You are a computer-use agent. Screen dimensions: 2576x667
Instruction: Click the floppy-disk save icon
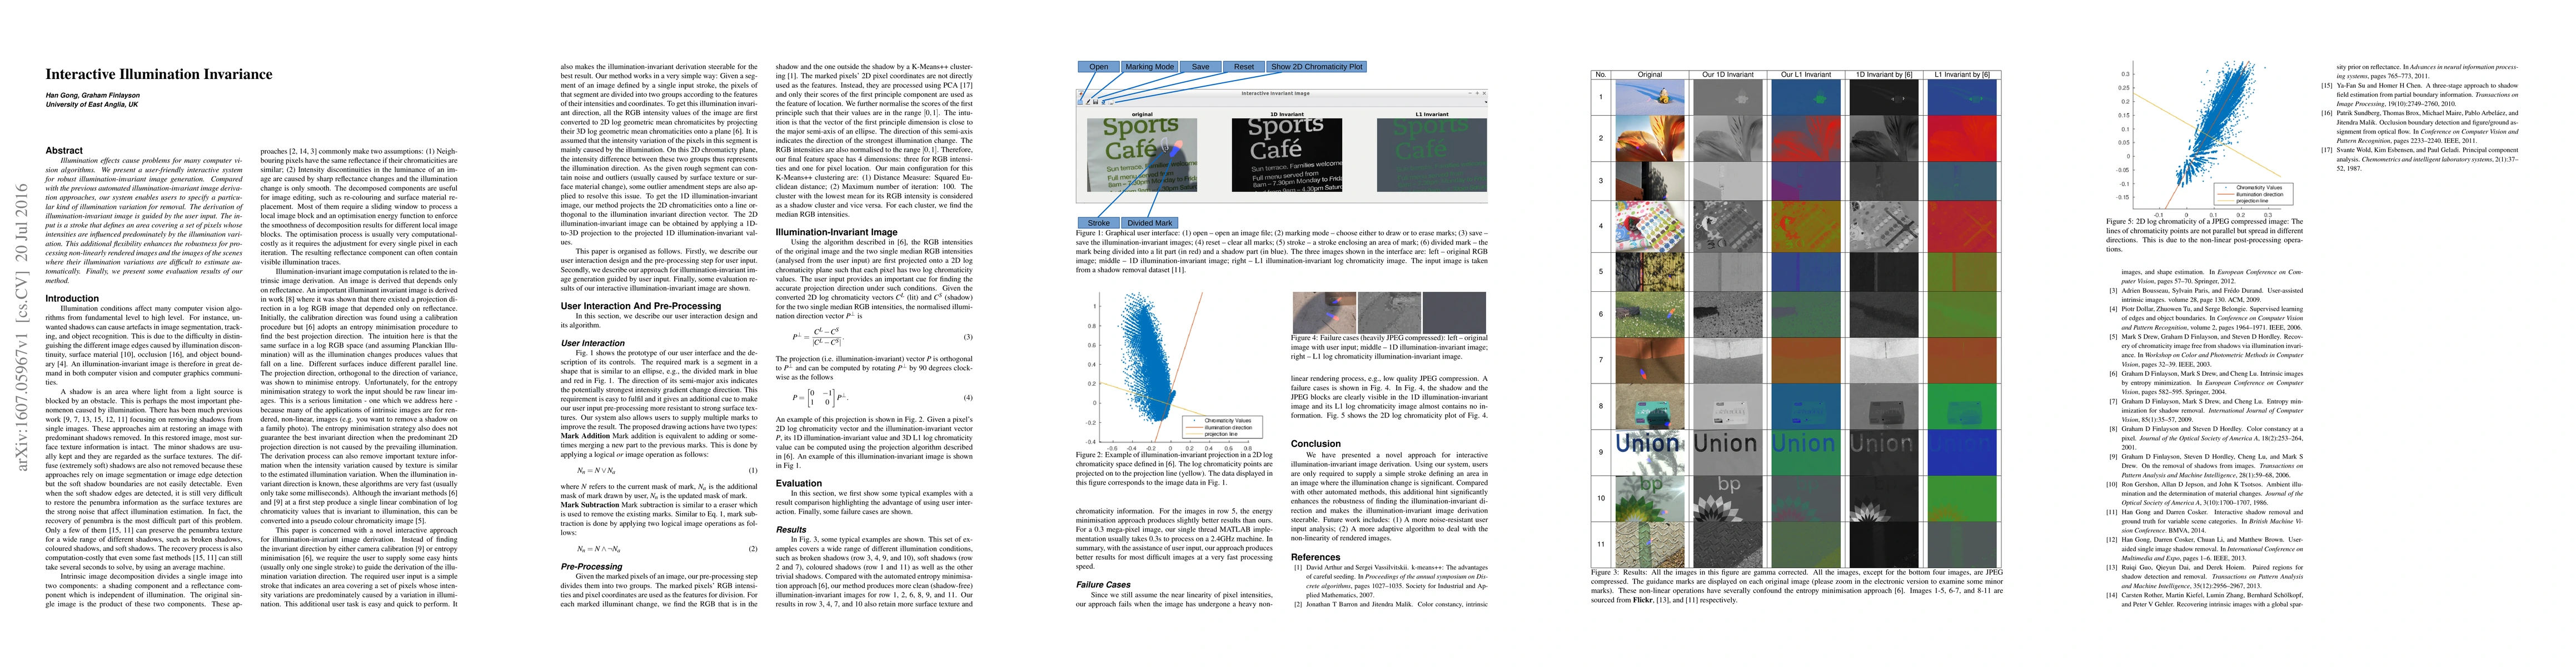coord(1096,102)
